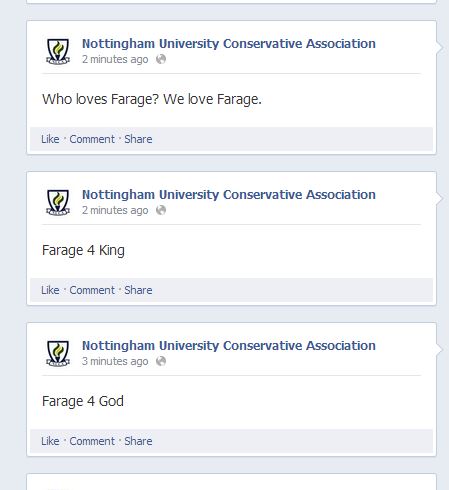Click the crest avatar on the 'Farage 4 King' post
Screen dimensions: 449x490
[58, 202]
